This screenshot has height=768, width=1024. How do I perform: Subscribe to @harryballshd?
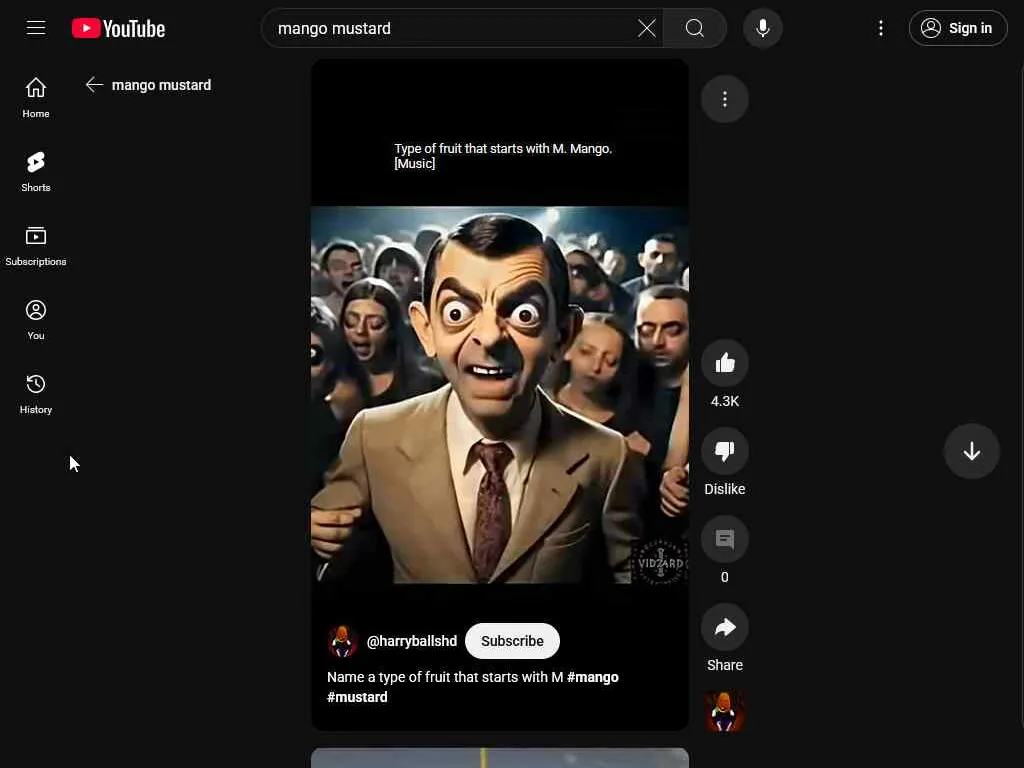pos(513,641)
